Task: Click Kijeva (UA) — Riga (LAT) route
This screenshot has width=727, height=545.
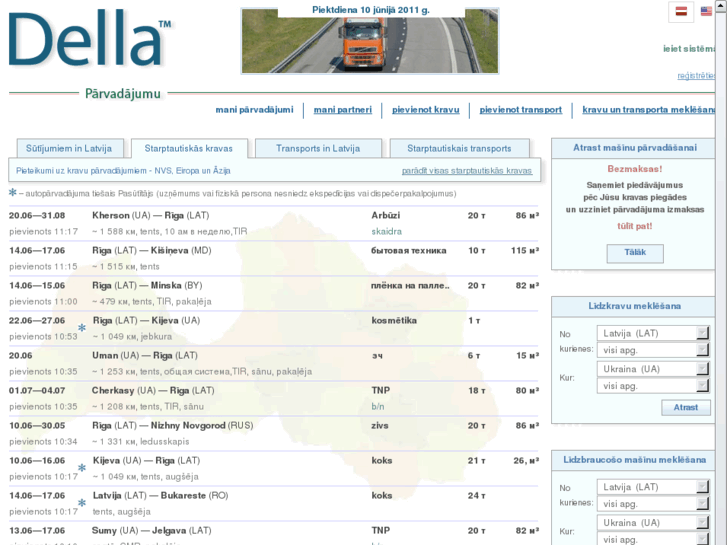Action: click(147, 461)
